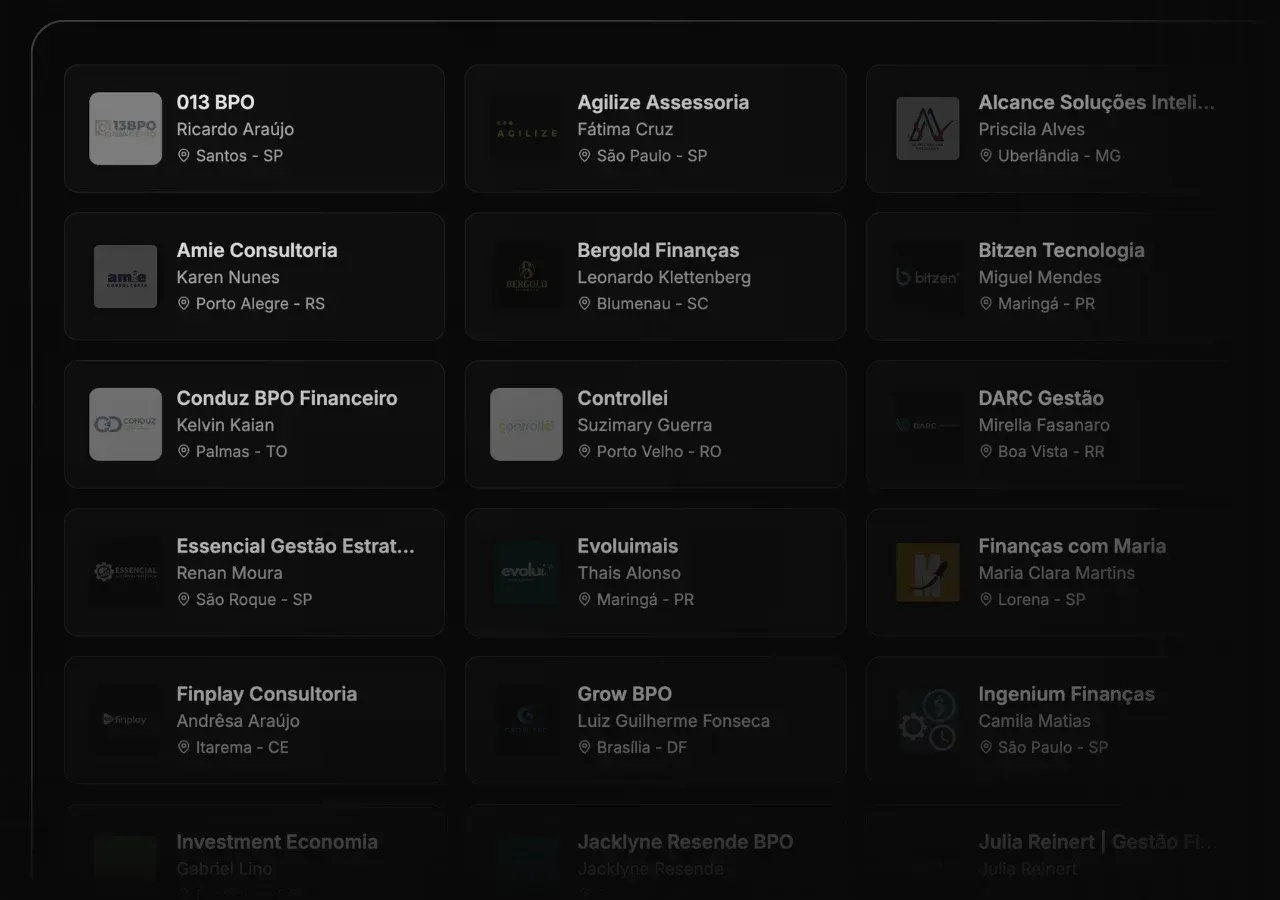Open the Conduz BPO Financeiro title
Viewport: 1280px width, 900px height.
287,398
